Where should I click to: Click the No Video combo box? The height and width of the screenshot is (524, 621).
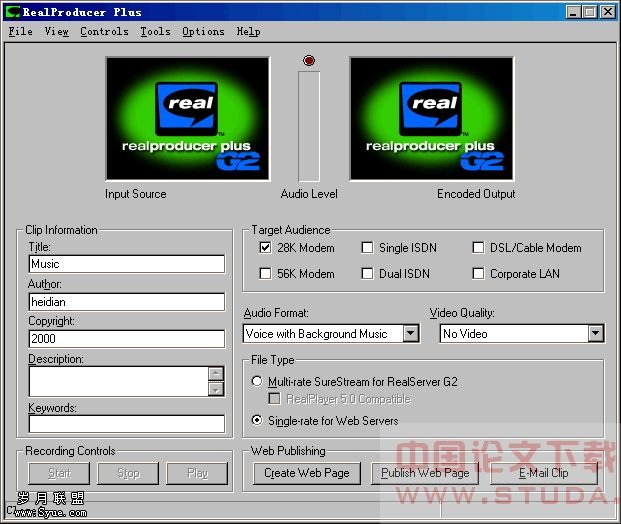(522, 333)
